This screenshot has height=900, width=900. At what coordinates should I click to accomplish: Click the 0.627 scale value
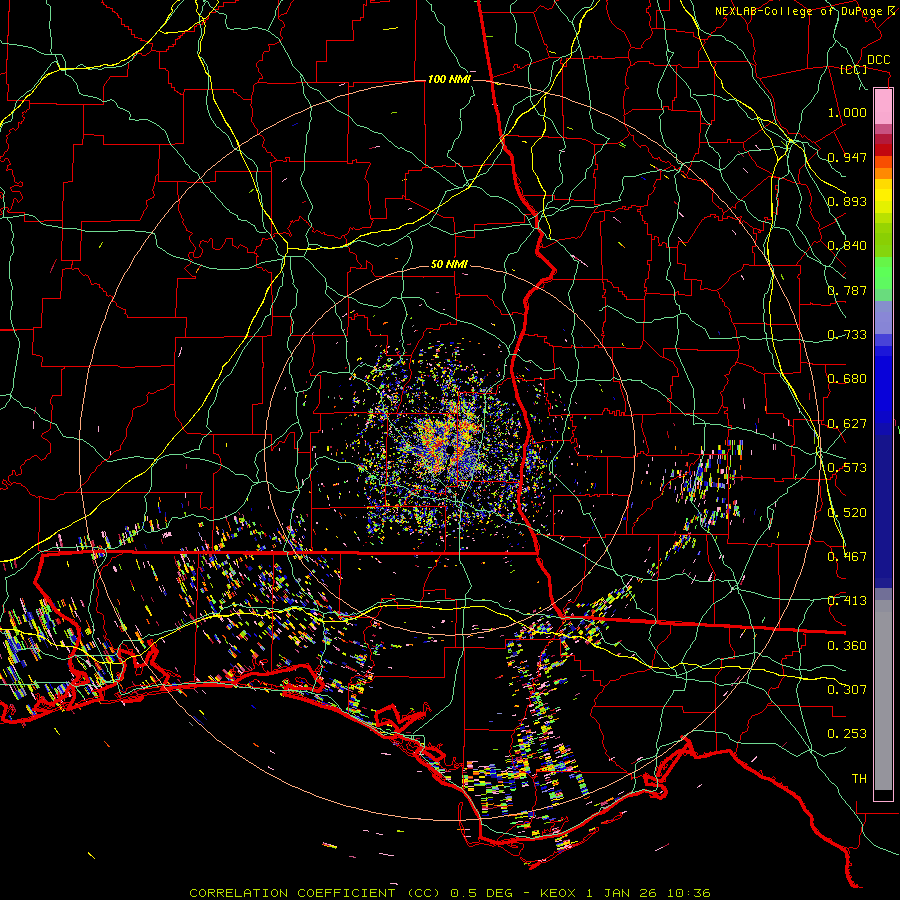[x=847, y=424]
